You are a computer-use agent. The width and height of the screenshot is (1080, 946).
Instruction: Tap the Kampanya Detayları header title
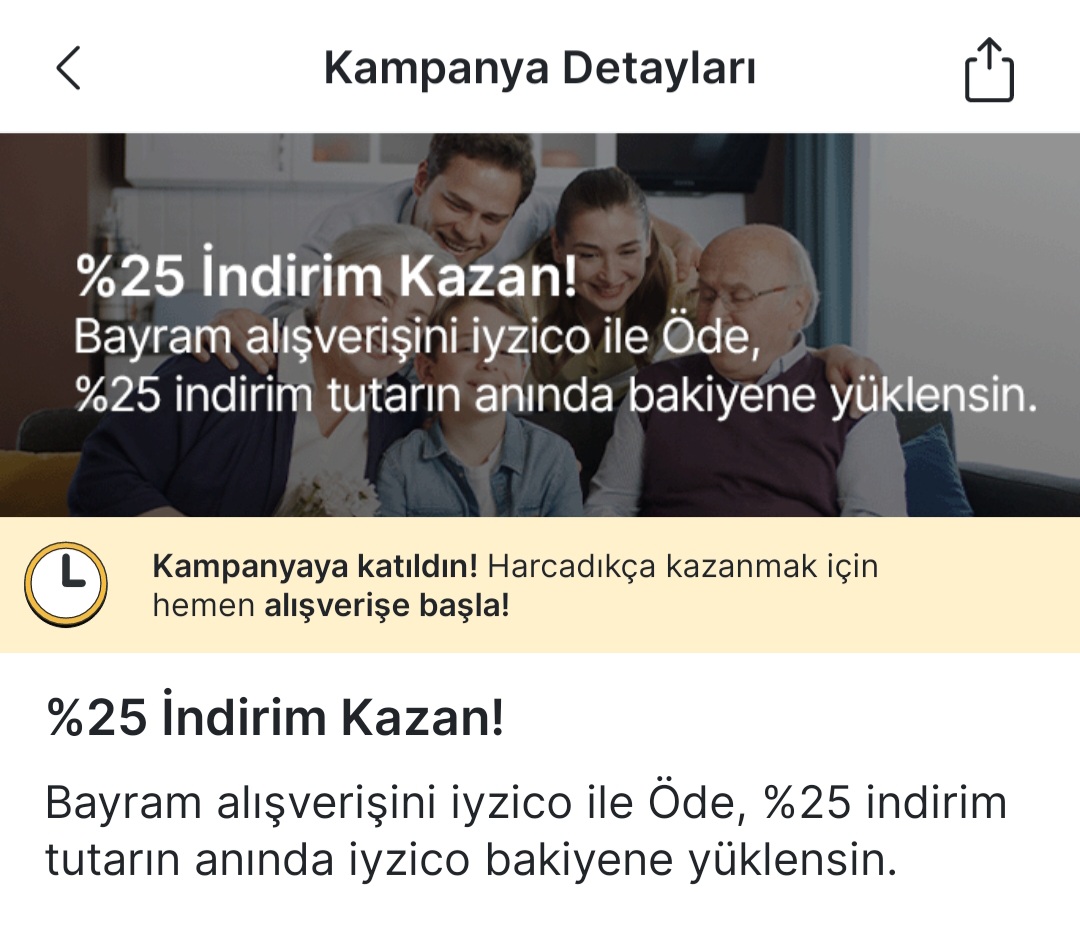click(x=540, y=69)
